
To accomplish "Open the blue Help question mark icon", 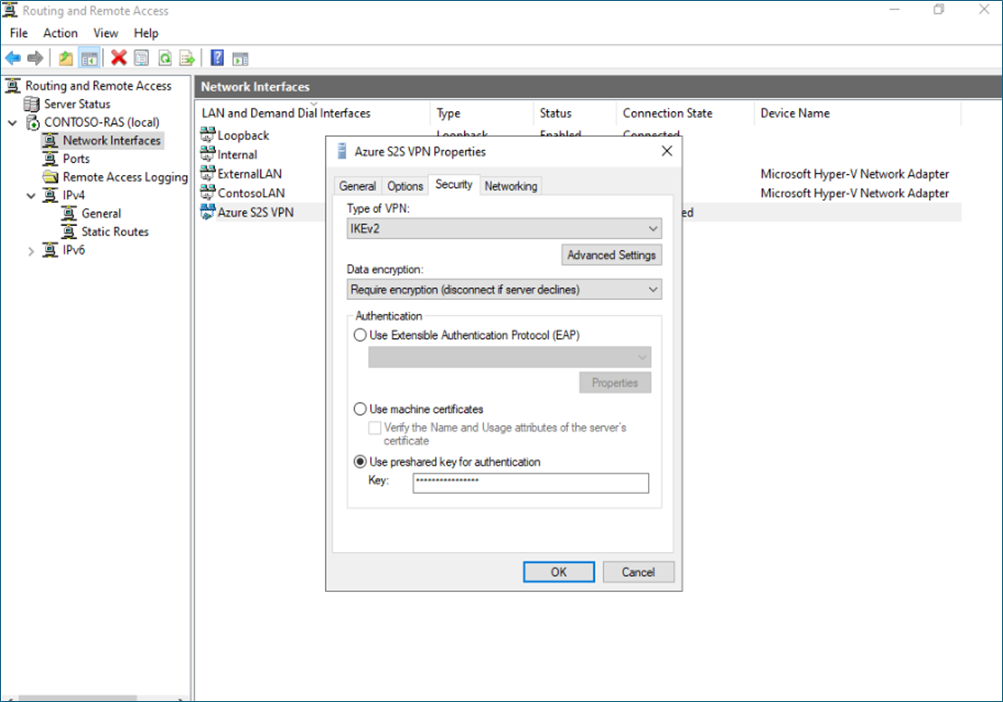I will click(217, 58).
